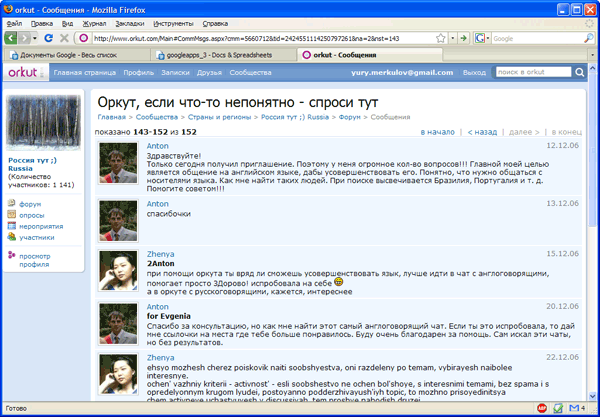Open Файл menu
The height and width of the screenshot is (417, 600).
click(14, 24)
